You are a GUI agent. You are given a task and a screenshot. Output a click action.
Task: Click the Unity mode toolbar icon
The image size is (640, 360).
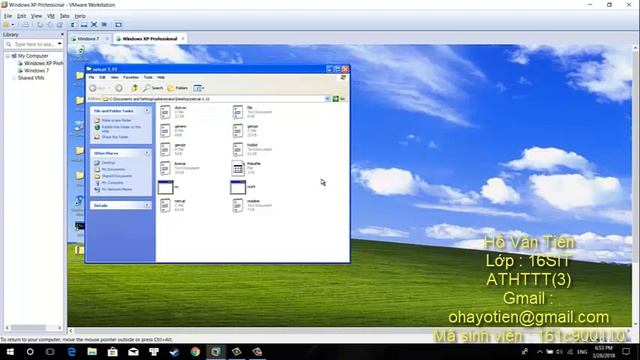pos(104,25)
